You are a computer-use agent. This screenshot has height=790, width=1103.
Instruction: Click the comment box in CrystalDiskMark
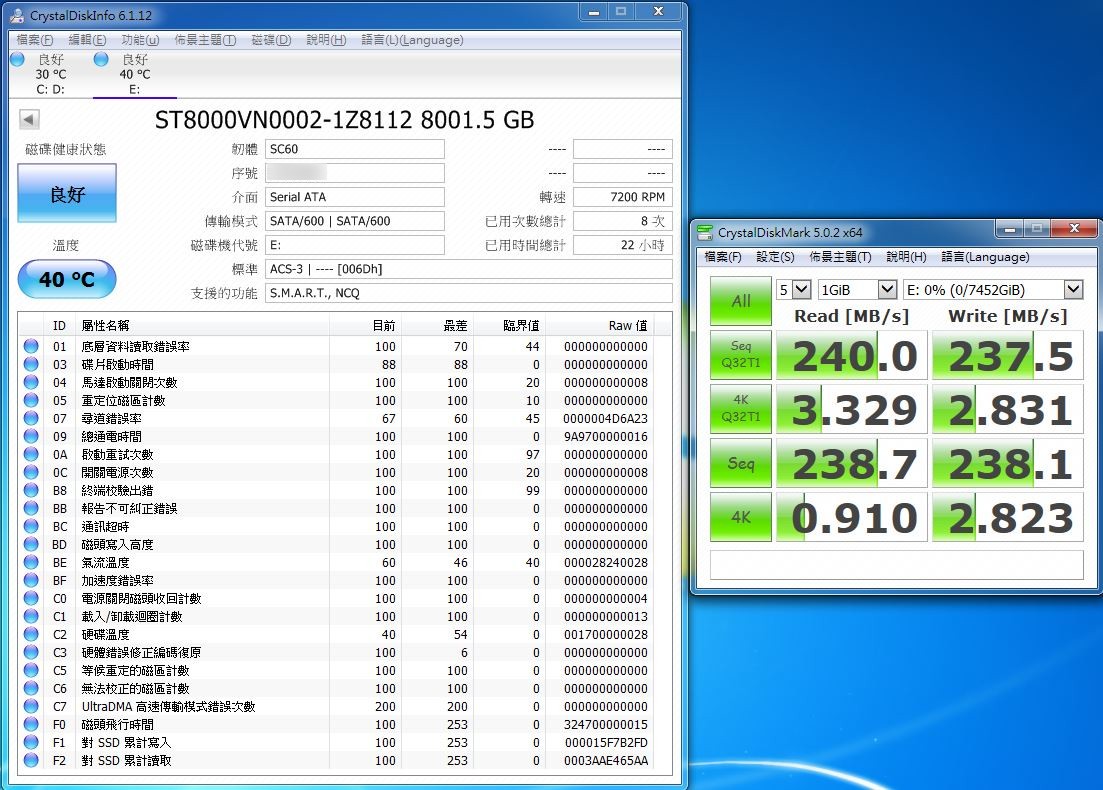coord(896,565)
